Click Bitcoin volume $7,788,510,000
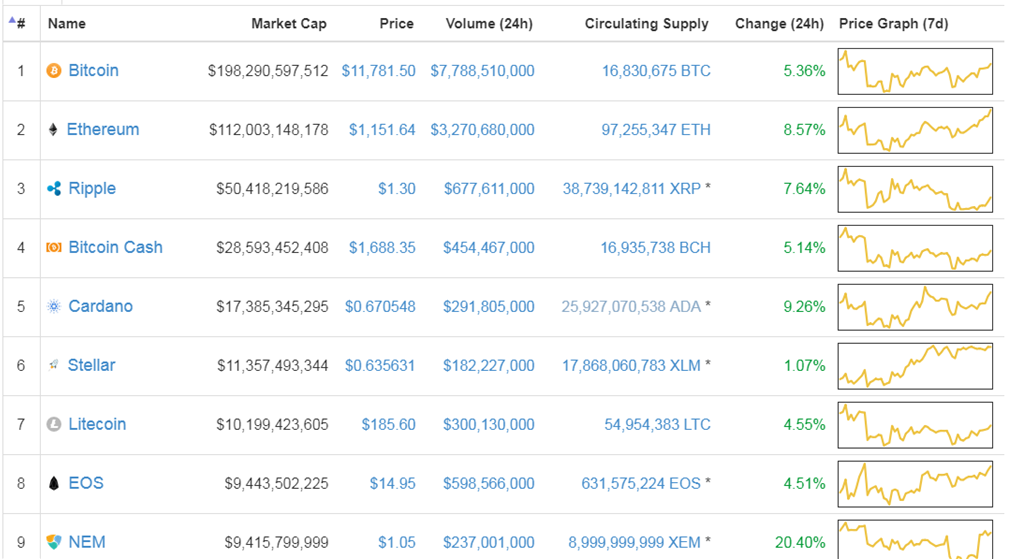1012x559 pixels. tap(483, 71)
